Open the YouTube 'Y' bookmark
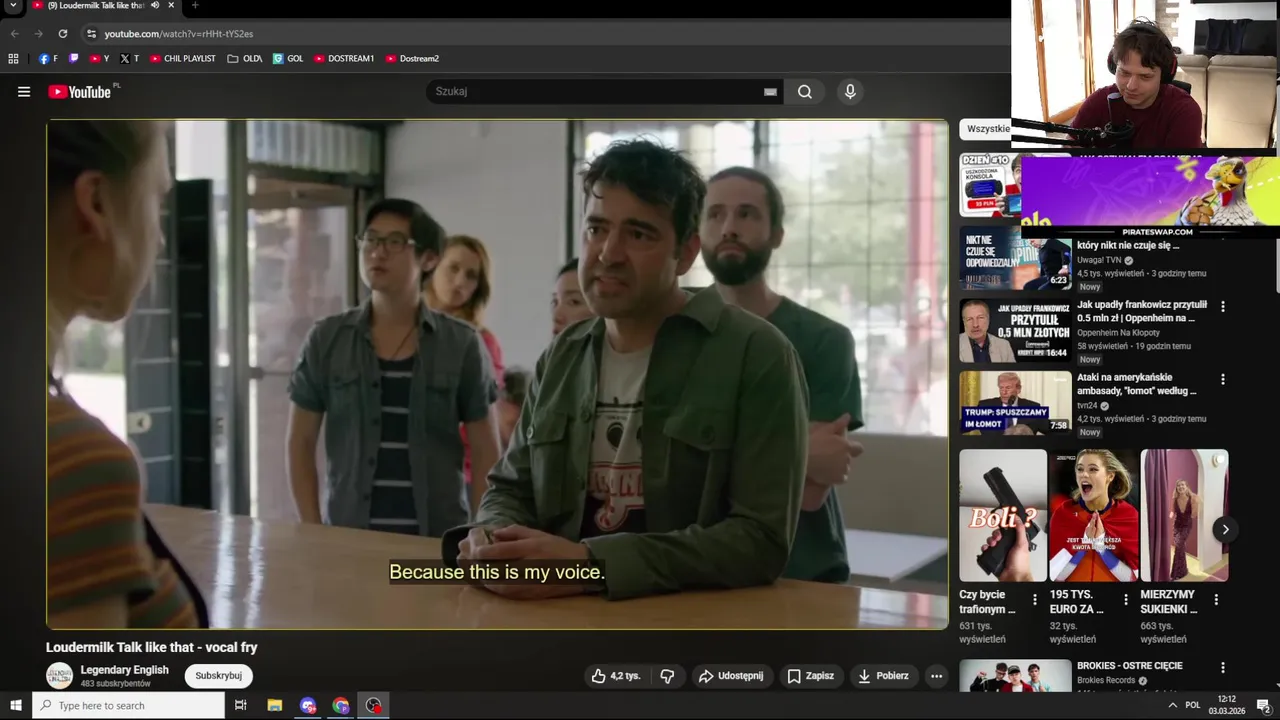1280x720 pixels. point(99,59)
